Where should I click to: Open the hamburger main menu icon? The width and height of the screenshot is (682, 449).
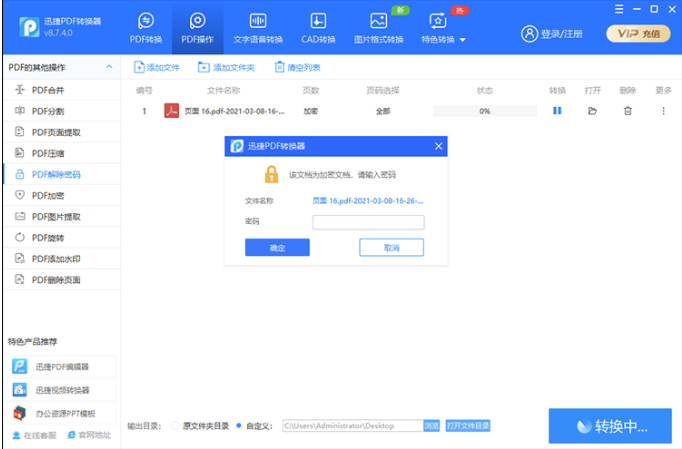tap(619, 9)
